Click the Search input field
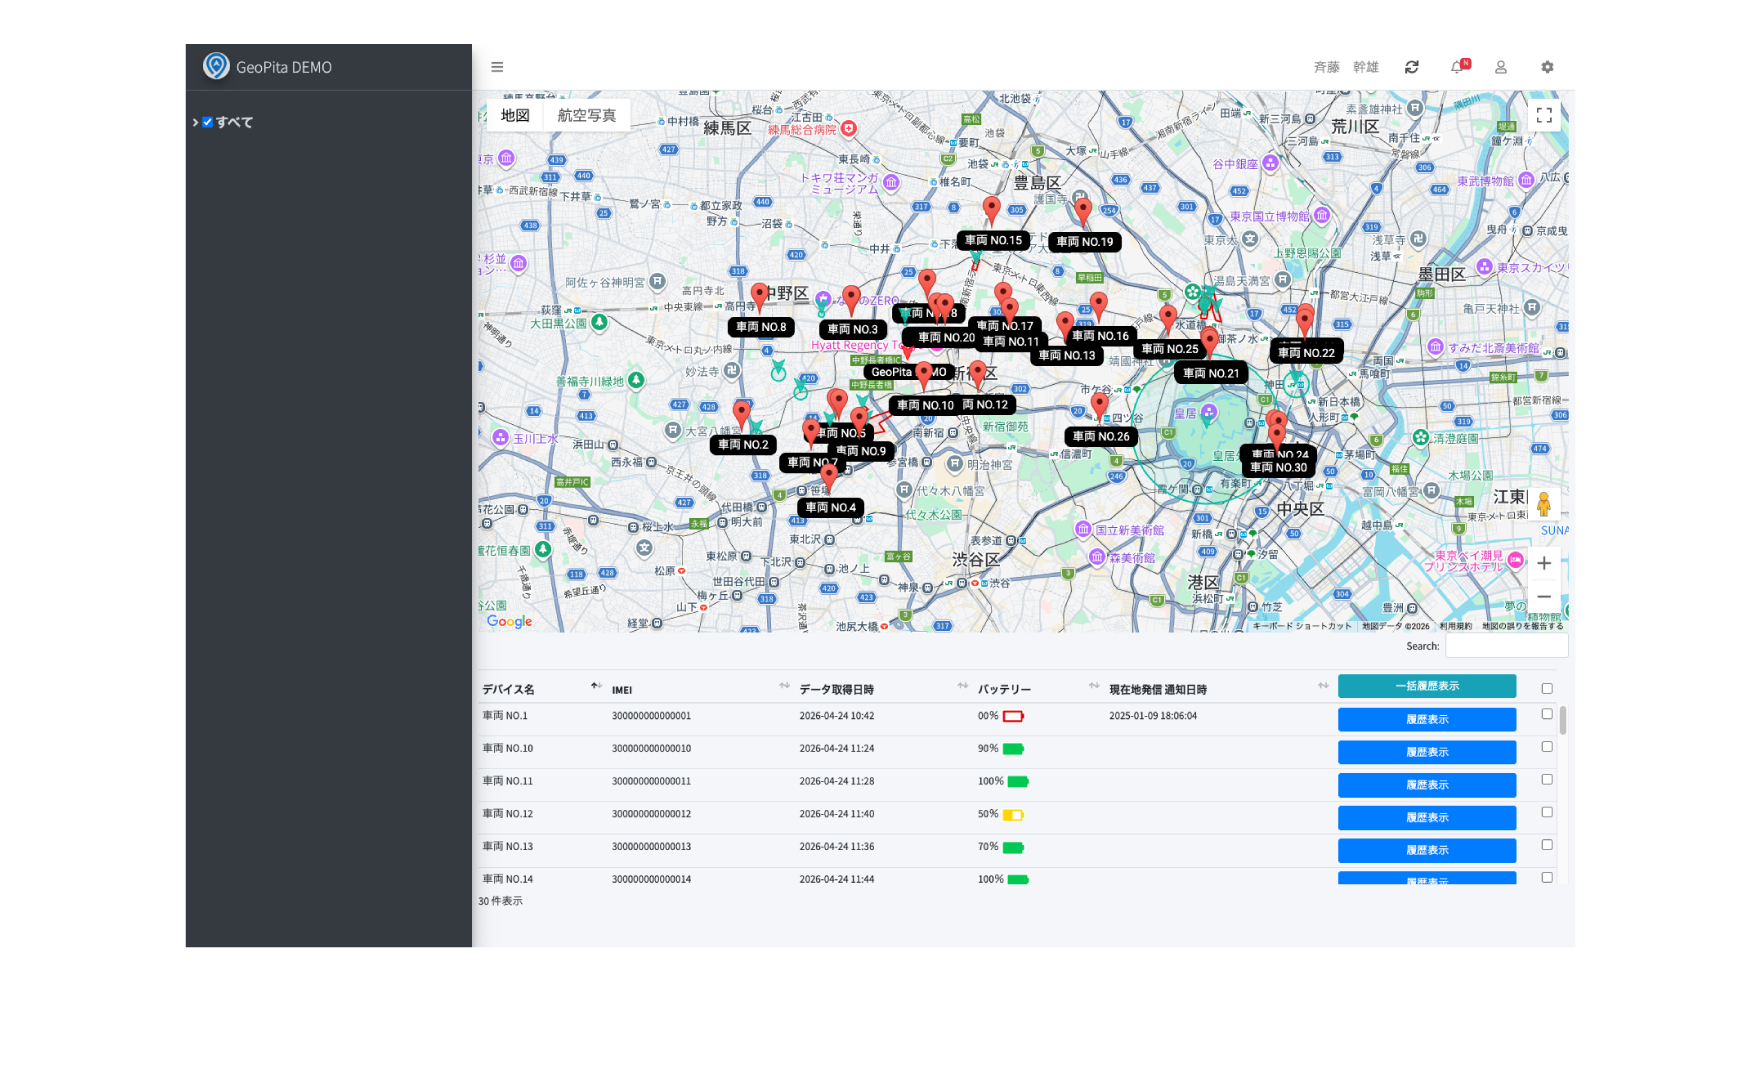Viewport: 1762px width, 1079px height. 1506,646
